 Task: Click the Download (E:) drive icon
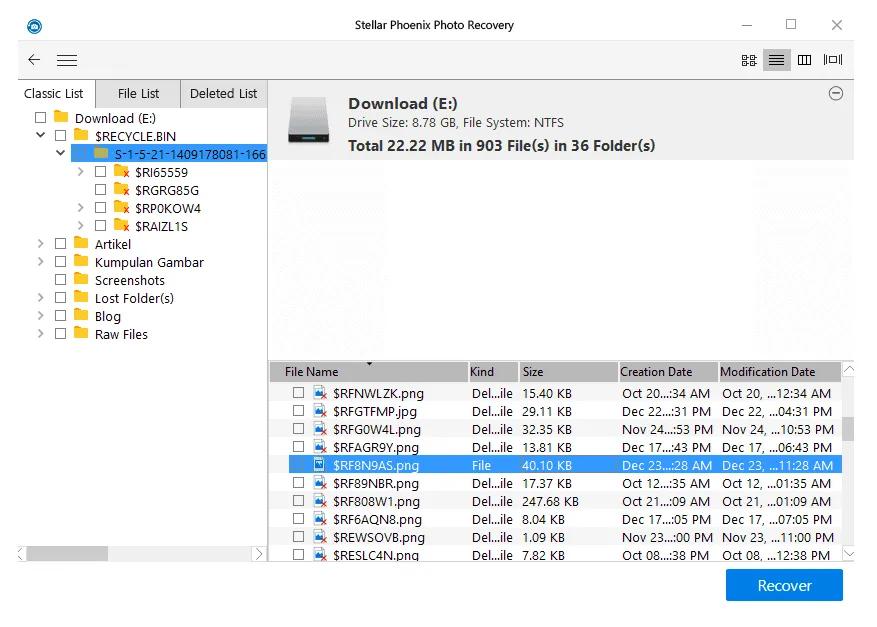[308, 120]
